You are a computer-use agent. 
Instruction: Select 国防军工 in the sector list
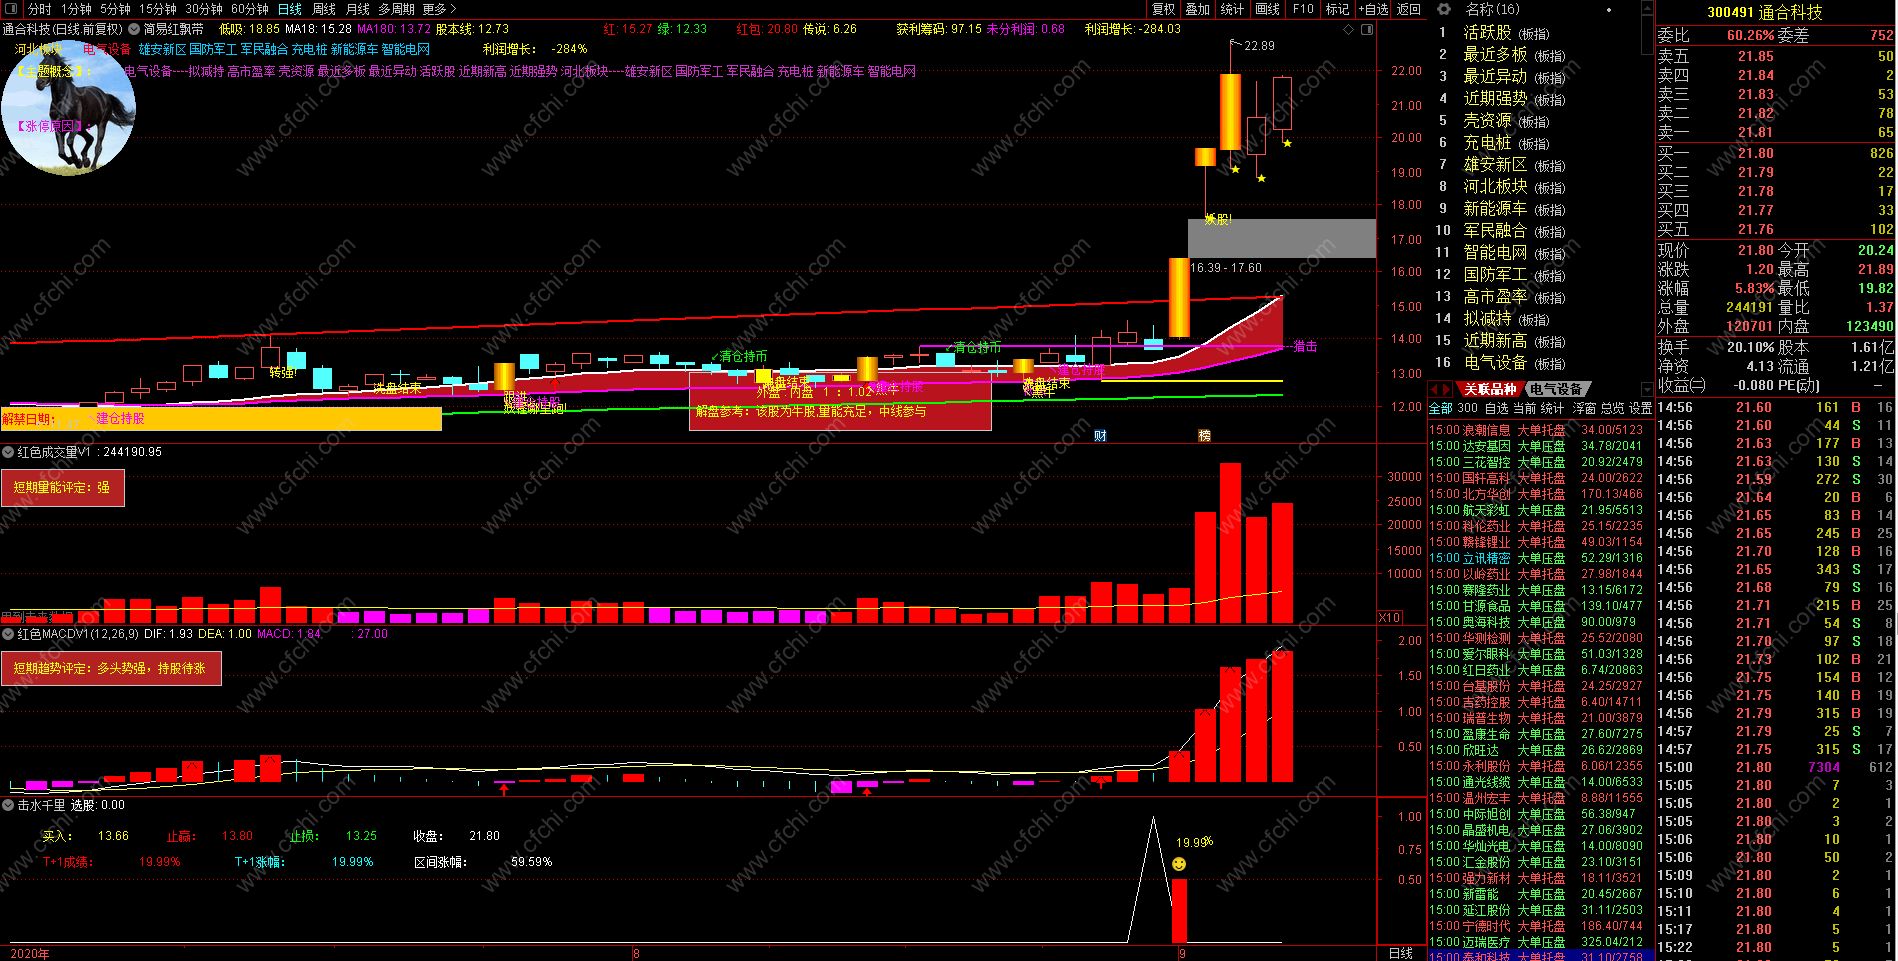[1495, 274]
